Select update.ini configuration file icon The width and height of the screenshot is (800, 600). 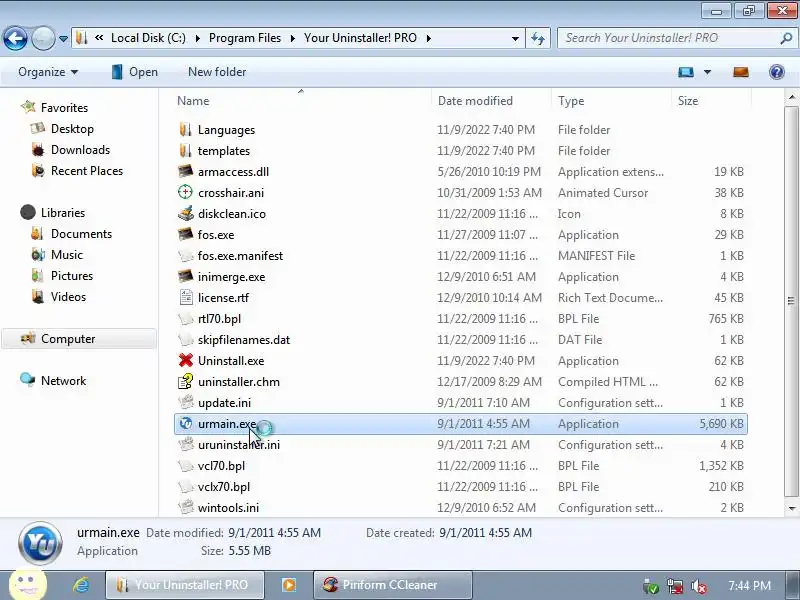click(185, 403)
